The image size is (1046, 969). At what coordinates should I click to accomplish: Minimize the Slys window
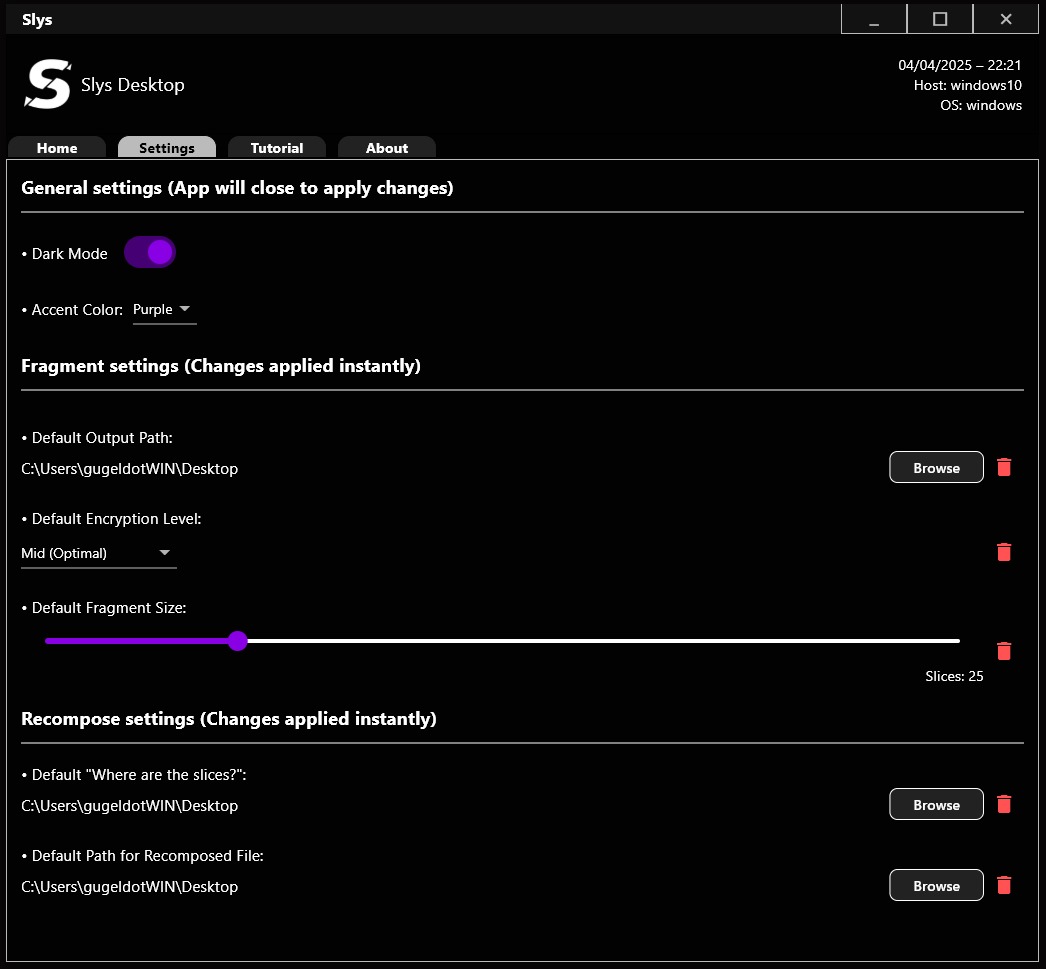click(x=874, y=19)
